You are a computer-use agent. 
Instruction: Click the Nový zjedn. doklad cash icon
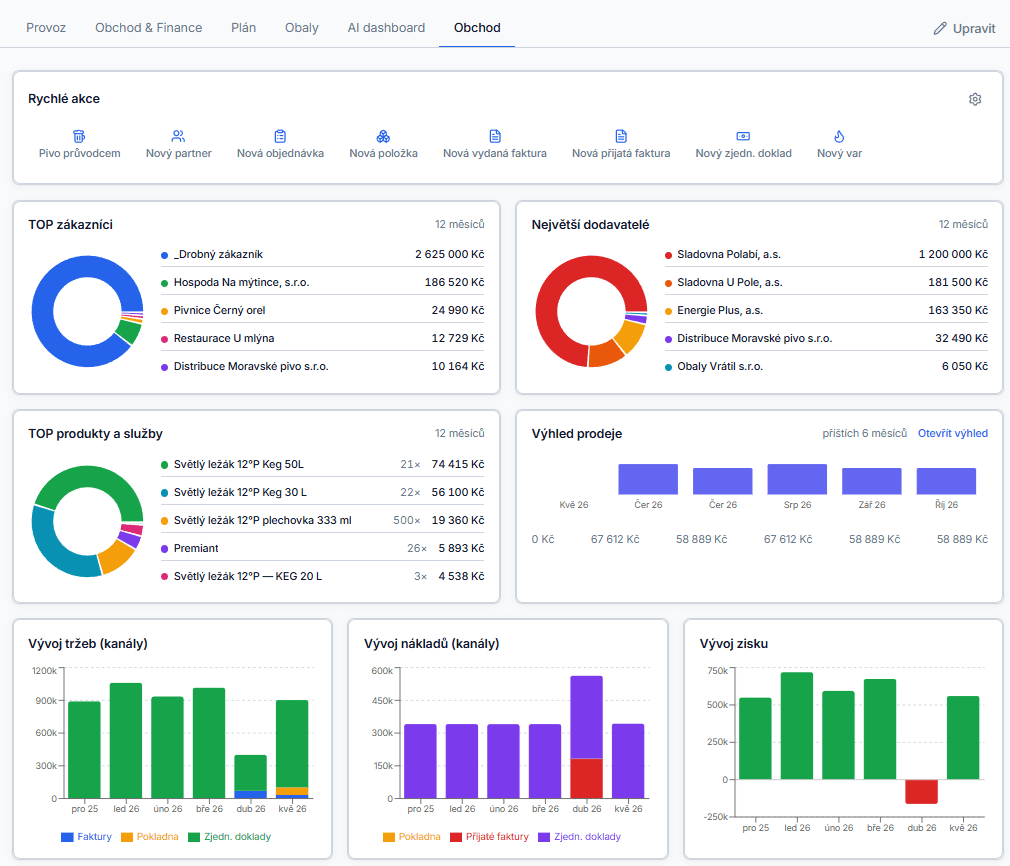743,136
